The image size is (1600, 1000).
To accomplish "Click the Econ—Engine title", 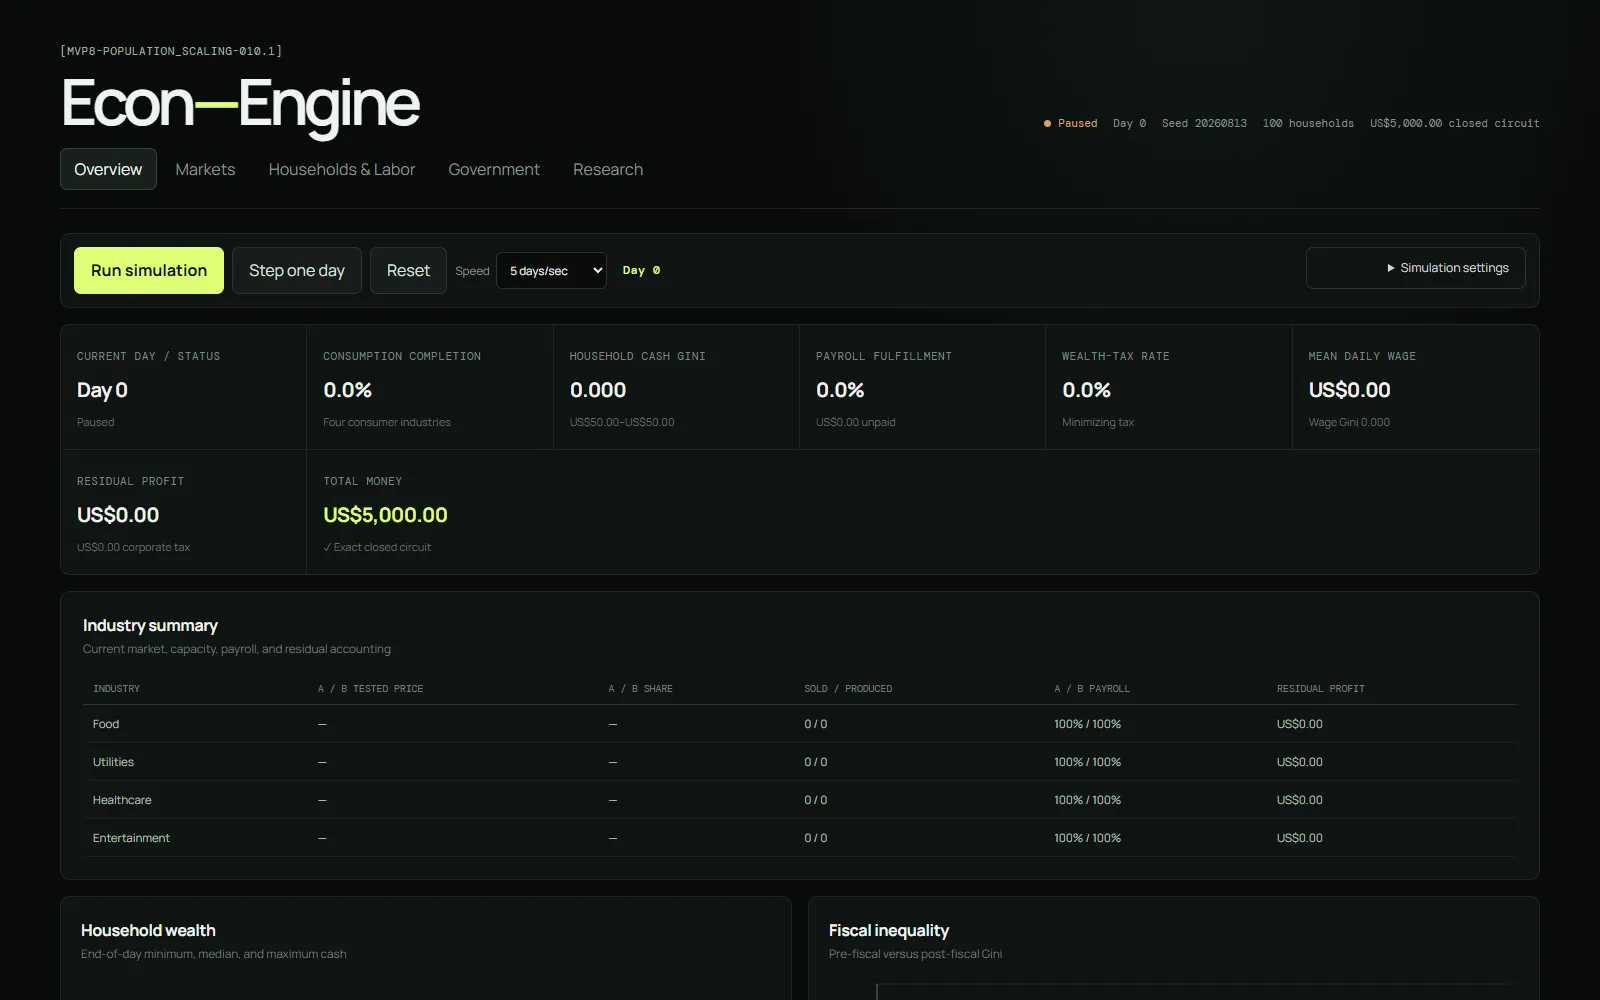I will point(240,104).
